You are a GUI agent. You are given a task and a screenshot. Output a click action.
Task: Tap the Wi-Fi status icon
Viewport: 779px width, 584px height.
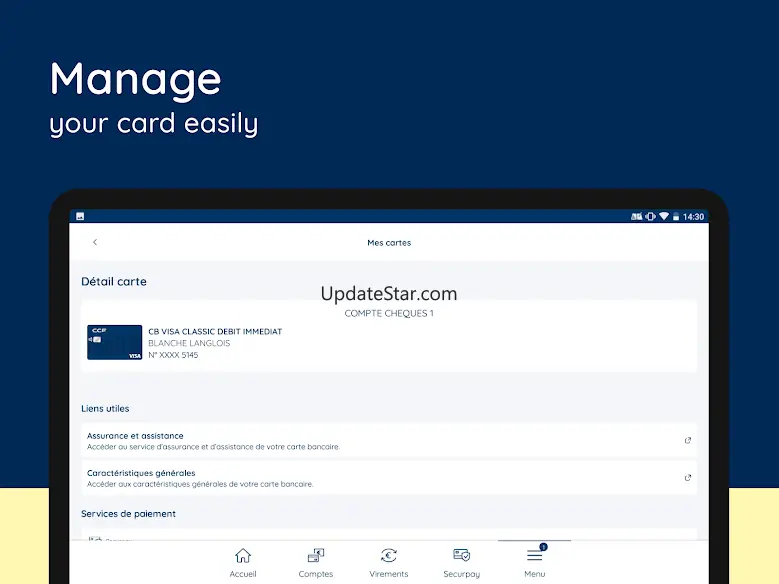[x=664, y=216]
